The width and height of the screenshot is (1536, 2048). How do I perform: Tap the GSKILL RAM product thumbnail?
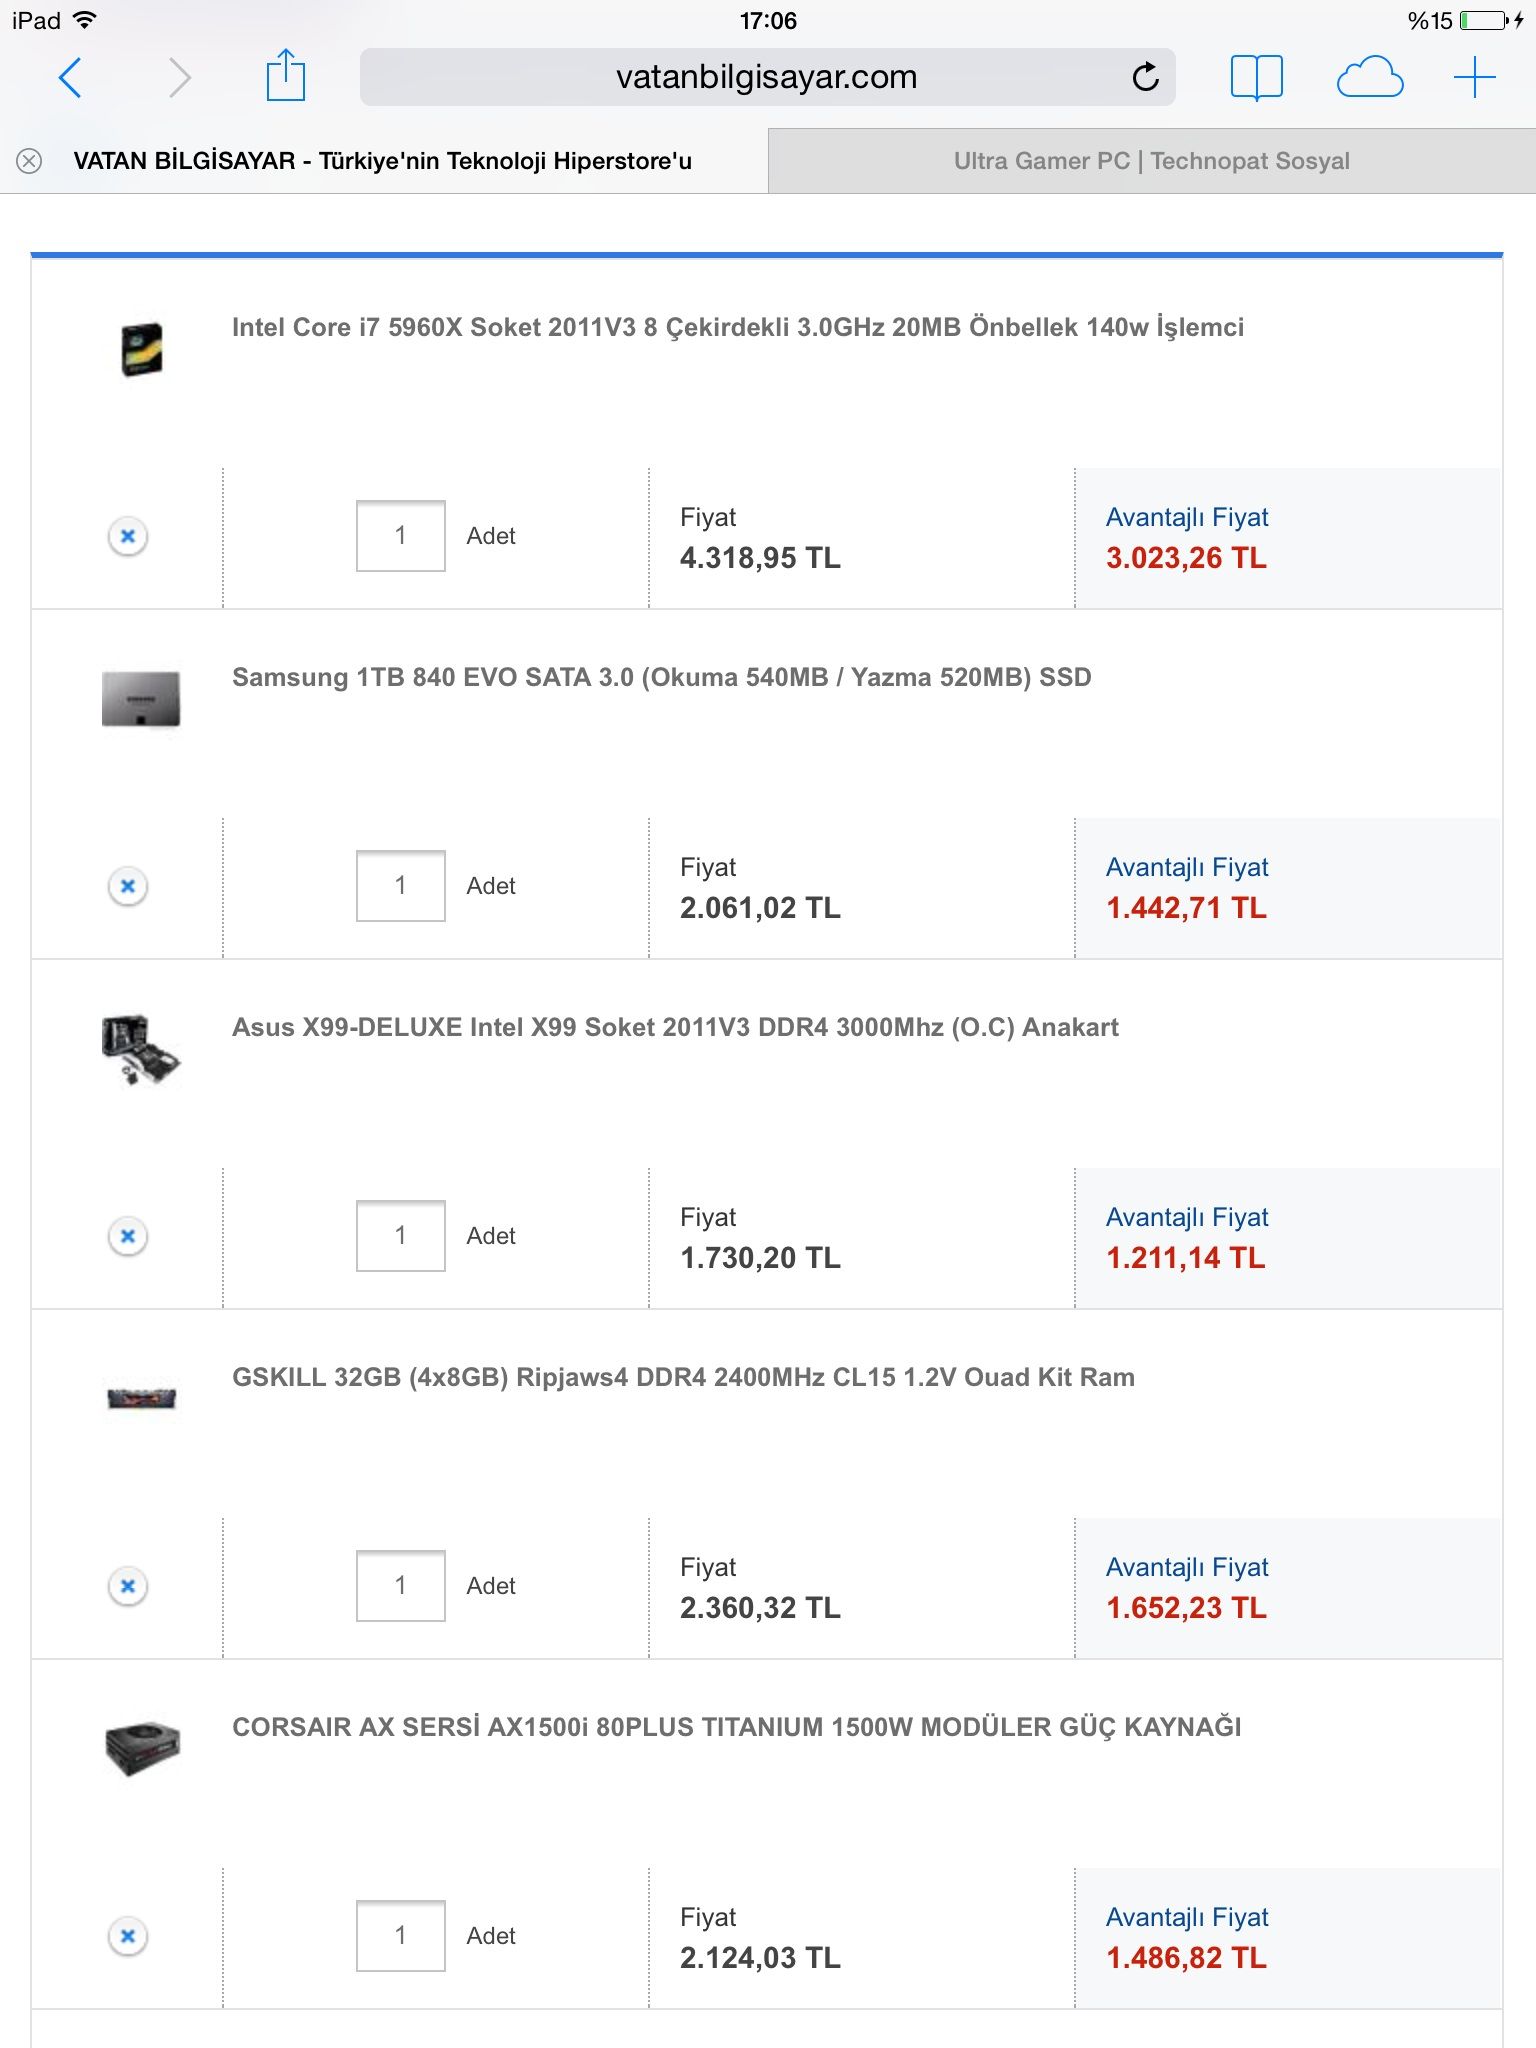coord(141,1397)
